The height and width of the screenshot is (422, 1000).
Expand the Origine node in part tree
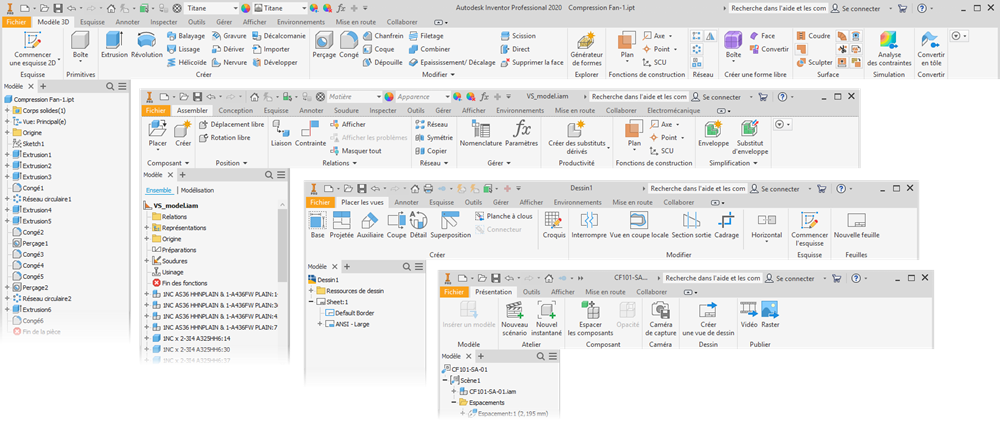point(7,133)
